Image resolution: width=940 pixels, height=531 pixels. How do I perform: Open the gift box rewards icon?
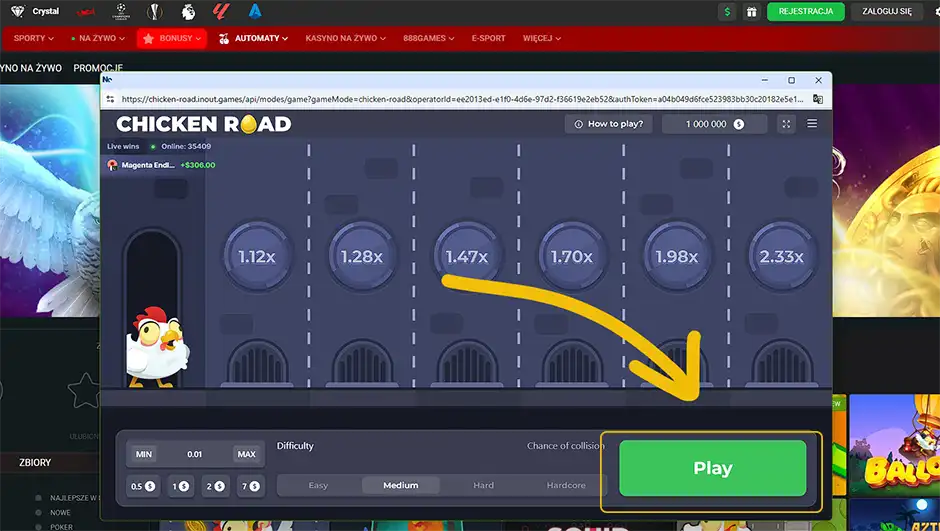click(x=751, y=11)
